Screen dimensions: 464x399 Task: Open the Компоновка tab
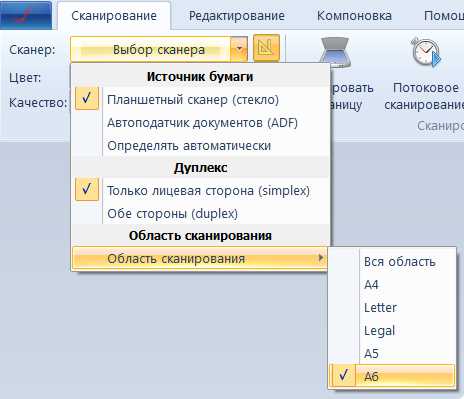pyautogui.click(x=354, y=16)
